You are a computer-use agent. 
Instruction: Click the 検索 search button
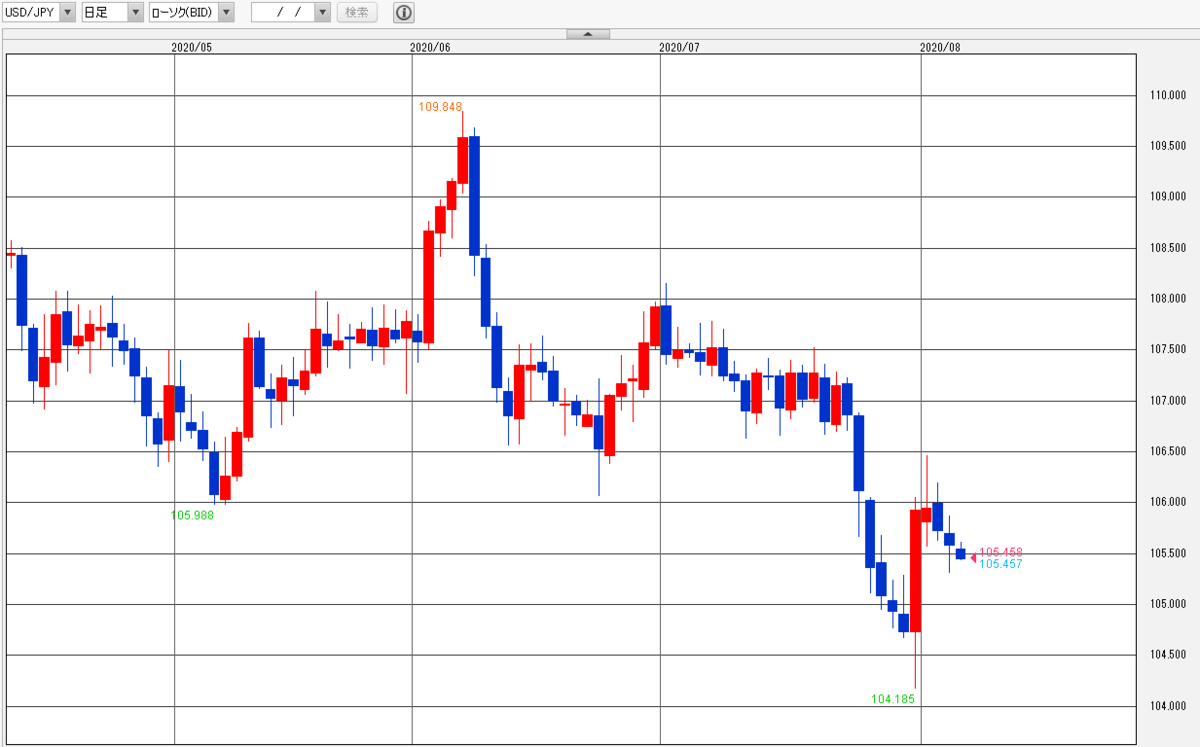[357, 12]
